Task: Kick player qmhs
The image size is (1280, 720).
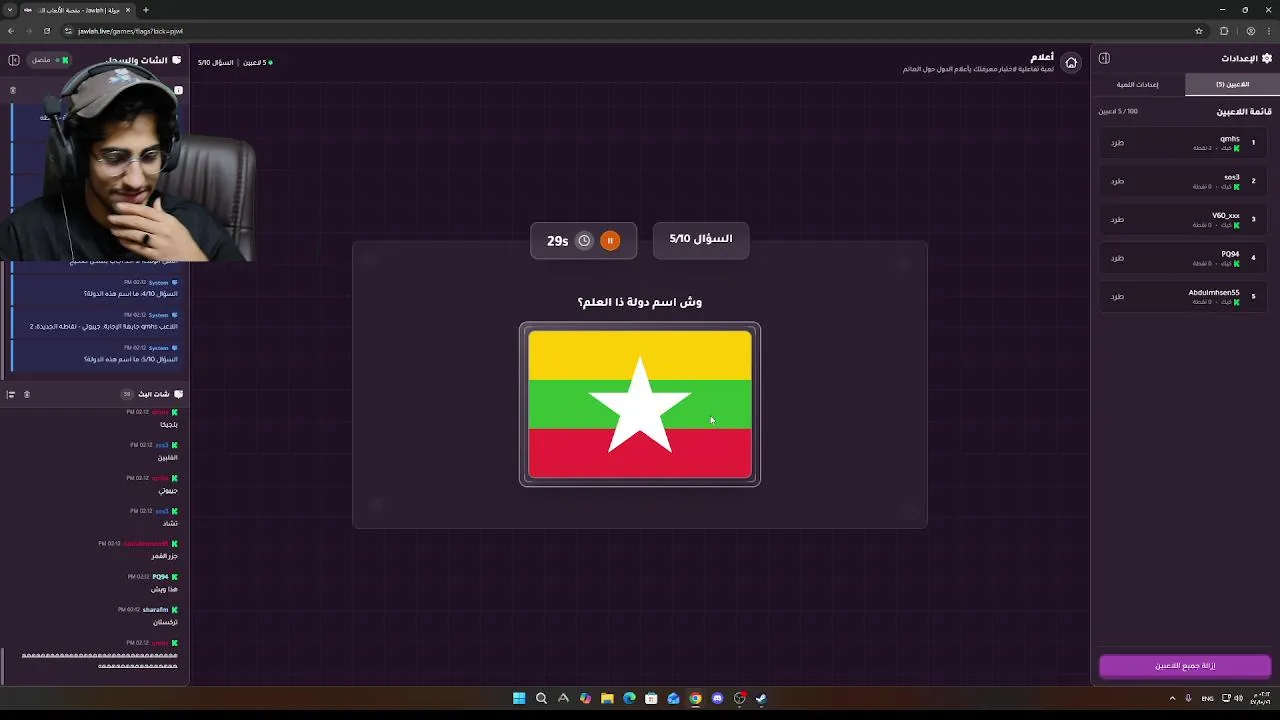Action: pos(1117,143)
